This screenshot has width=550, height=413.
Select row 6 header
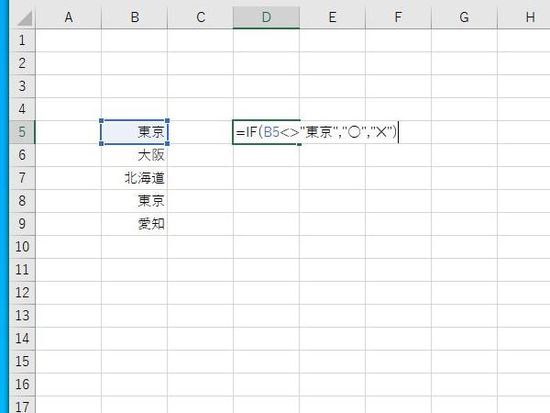[22, 155]
